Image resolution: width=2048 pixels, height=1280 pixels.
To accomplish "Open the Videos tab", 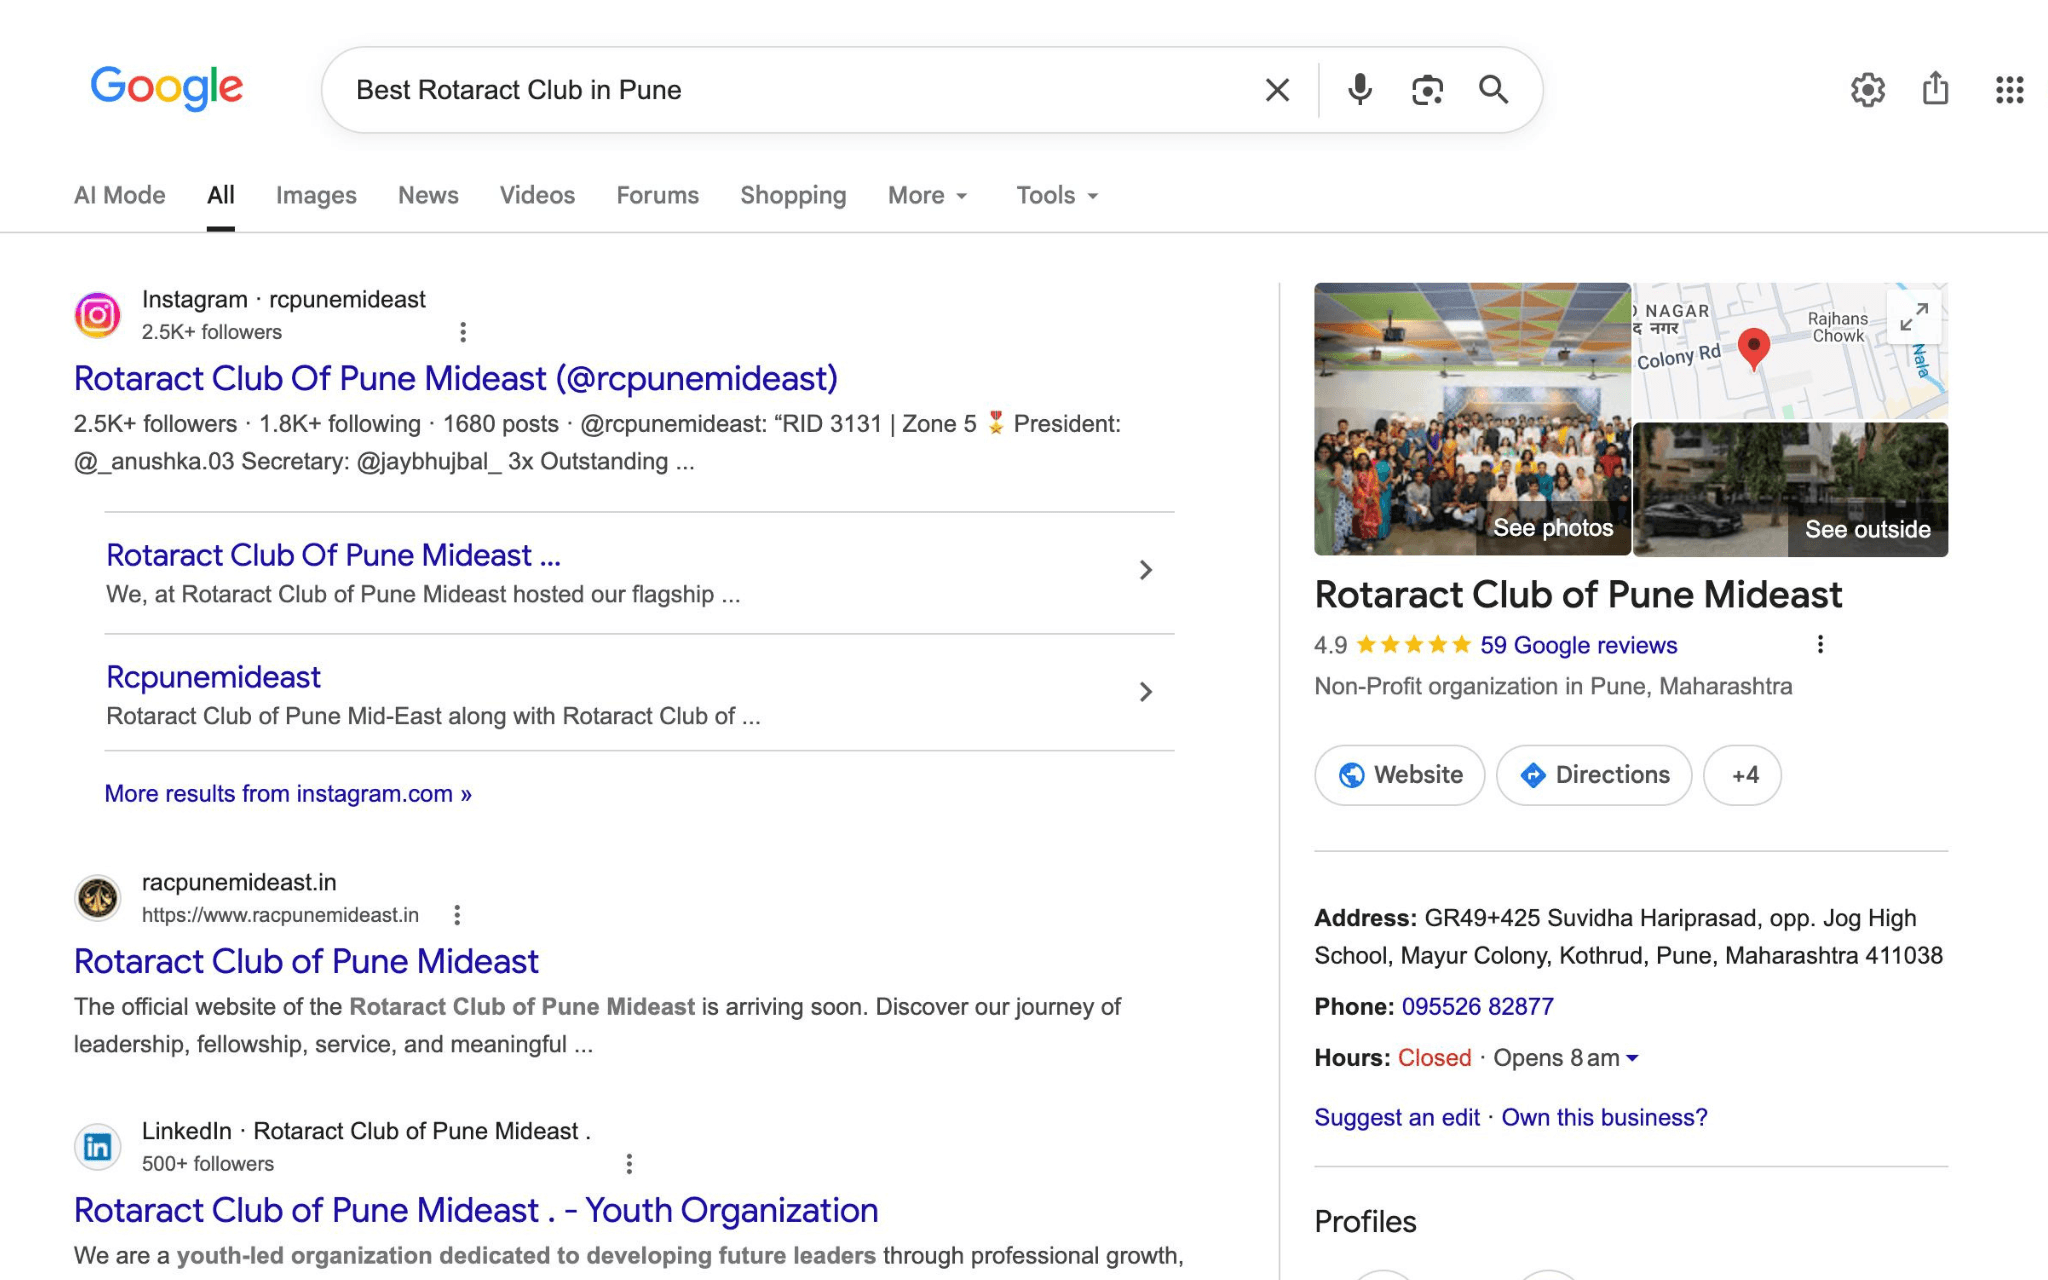I will click(x=537, y=195).
